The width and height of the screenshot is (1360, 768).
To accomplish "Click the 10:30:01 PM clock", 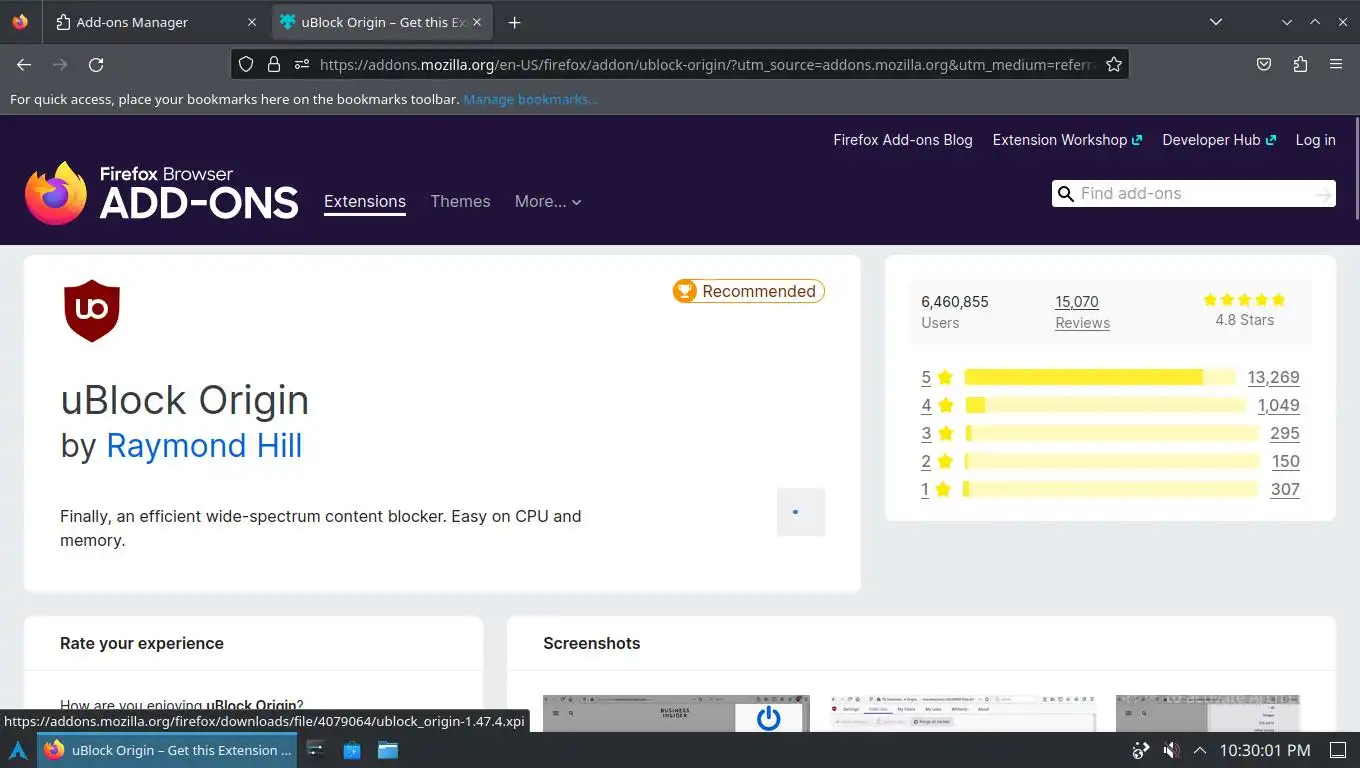I will 1265,750.
